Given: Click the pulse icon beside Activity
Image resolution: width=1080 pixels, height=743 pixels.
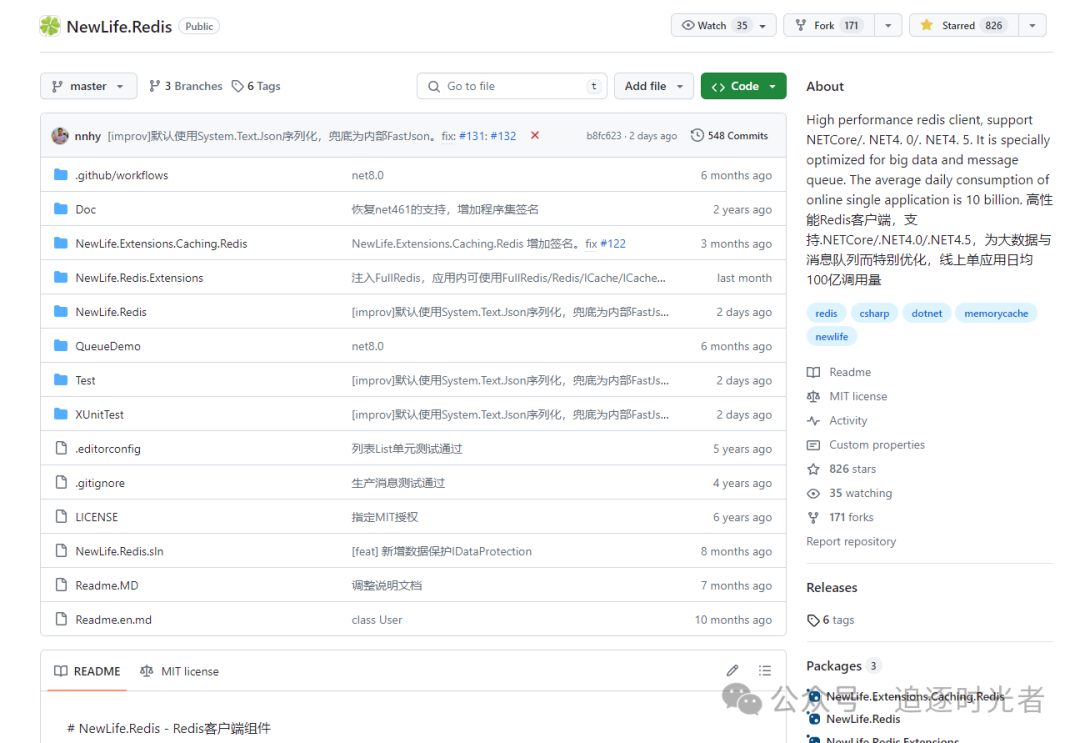Looking at the screenshot, I should tap(813, 420).
